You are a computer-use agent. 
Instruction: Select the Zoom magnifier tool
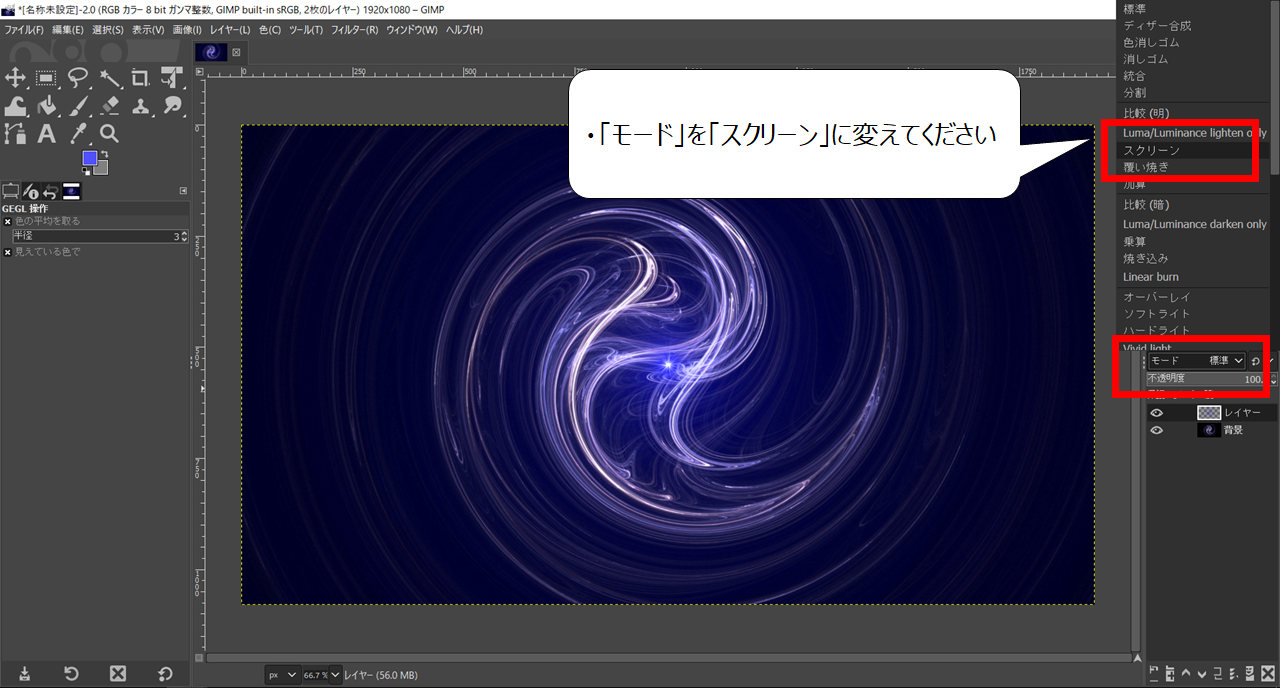click(x=110, y=133)
